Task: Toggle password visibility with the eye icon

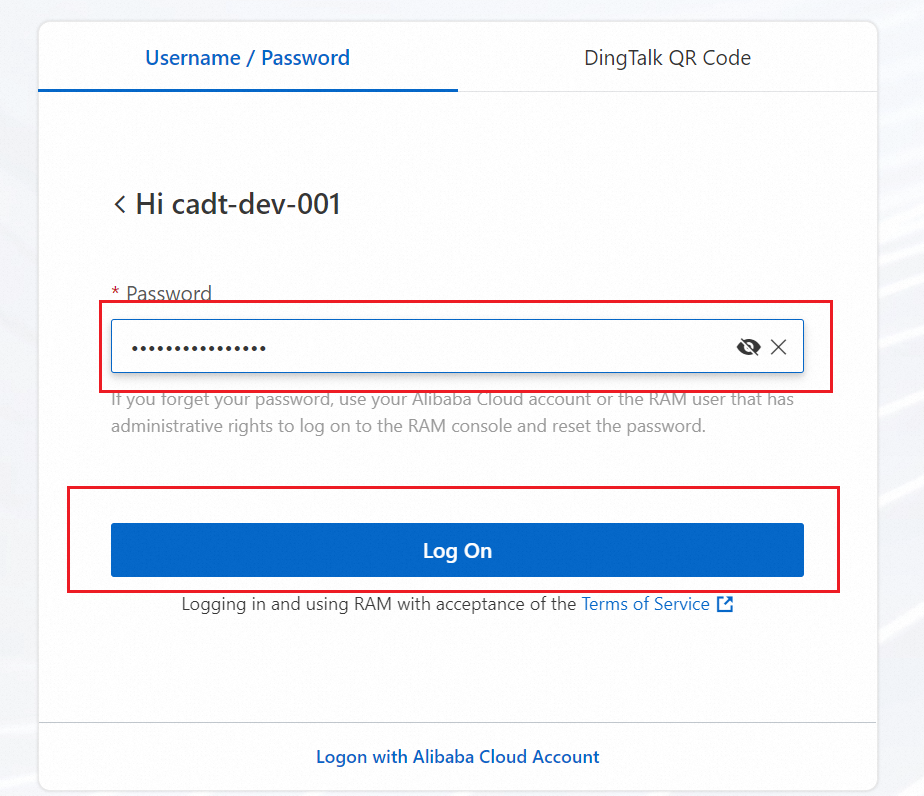Action: (748, 347)
